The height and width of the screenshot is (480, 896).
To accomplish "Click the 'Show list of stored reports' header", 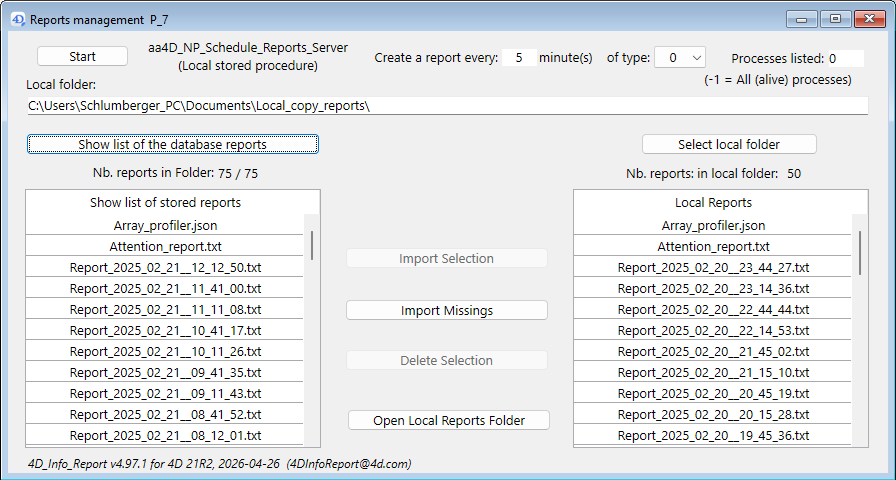I will point(165,202).
